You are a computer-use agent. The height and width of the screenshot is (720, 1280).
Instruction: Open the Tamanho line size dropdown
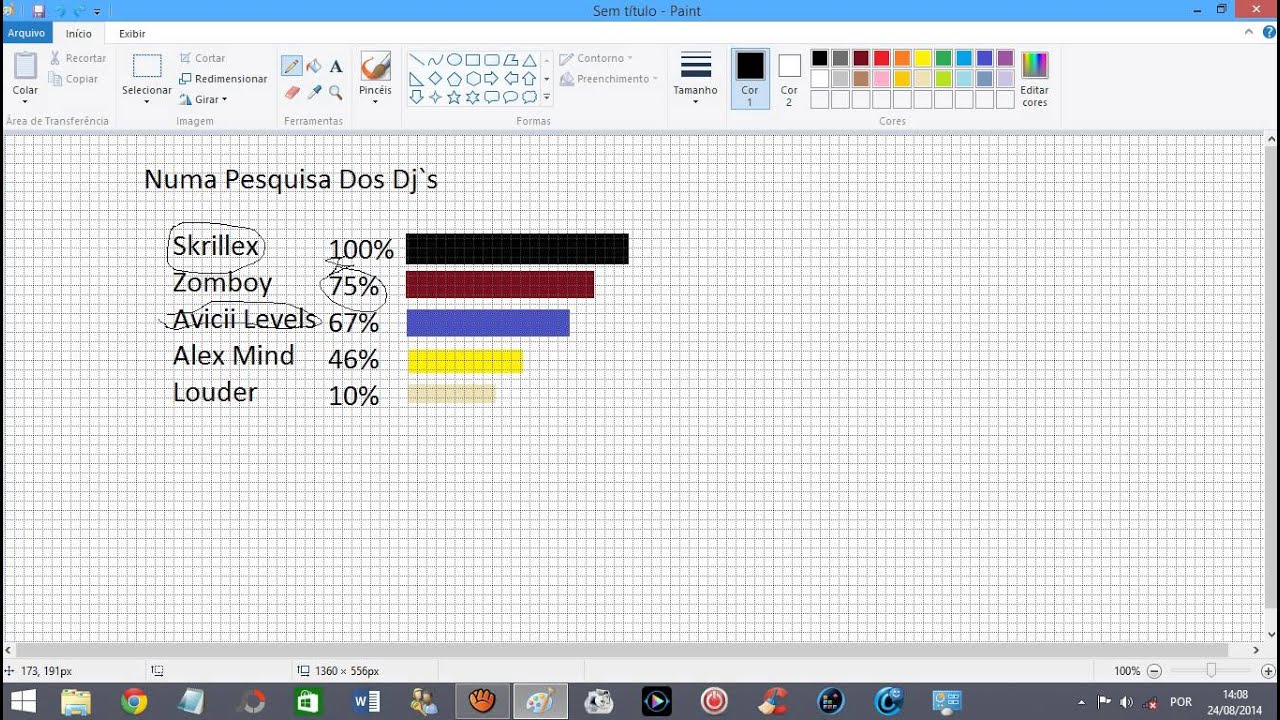pyautogui.click(x=695, y=79)
